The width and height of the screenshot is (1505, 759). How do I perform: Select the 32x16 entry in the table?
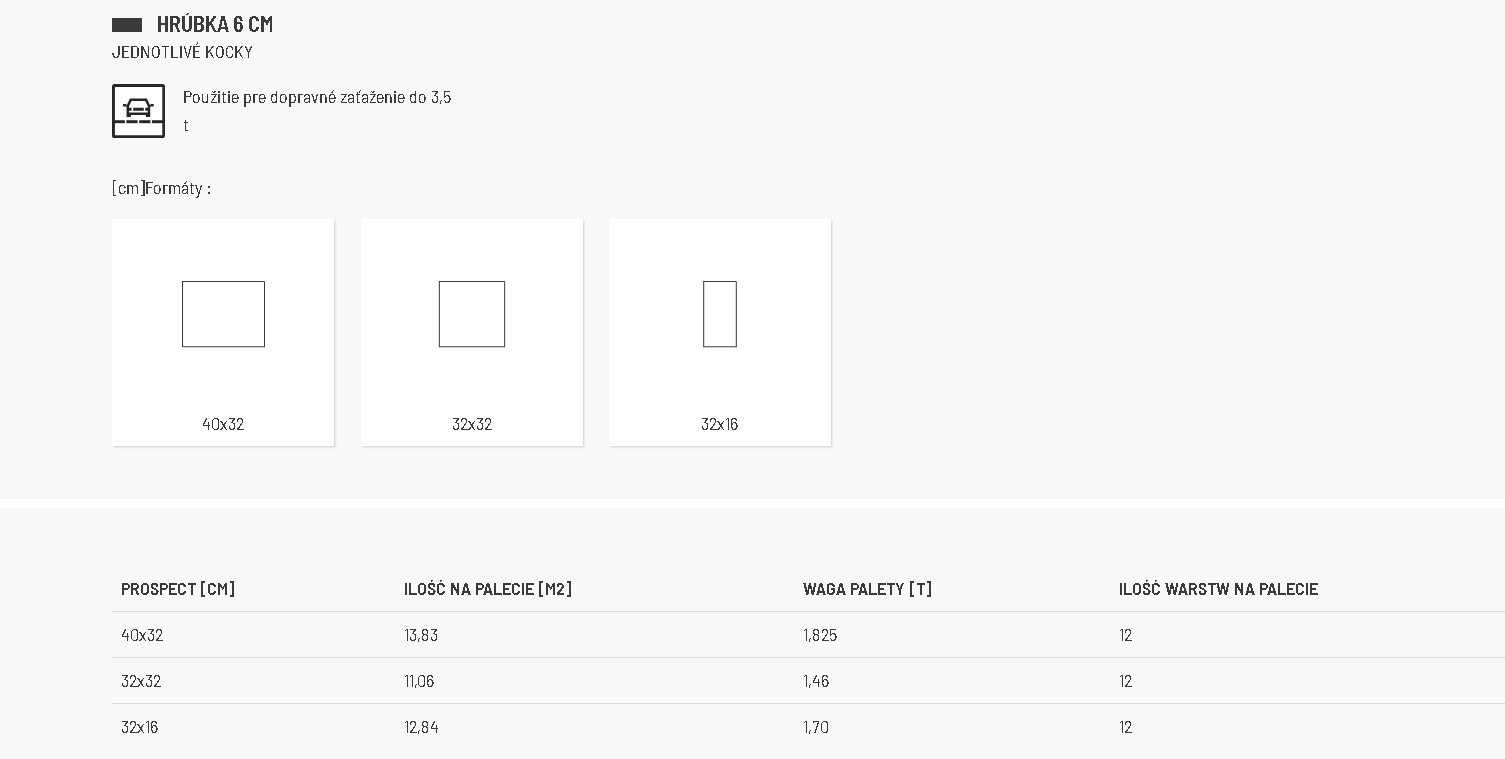click(140, 727)
